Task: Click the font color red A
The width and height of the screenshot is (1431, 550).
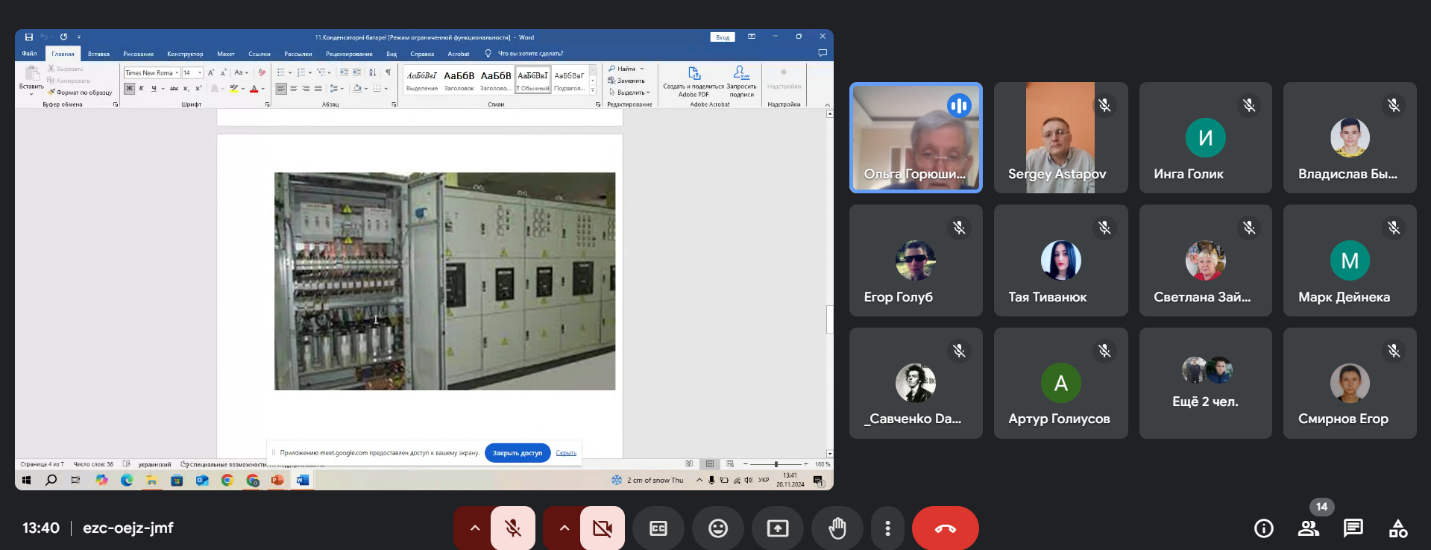Action: pyautogui.click(x=253, y=89)
